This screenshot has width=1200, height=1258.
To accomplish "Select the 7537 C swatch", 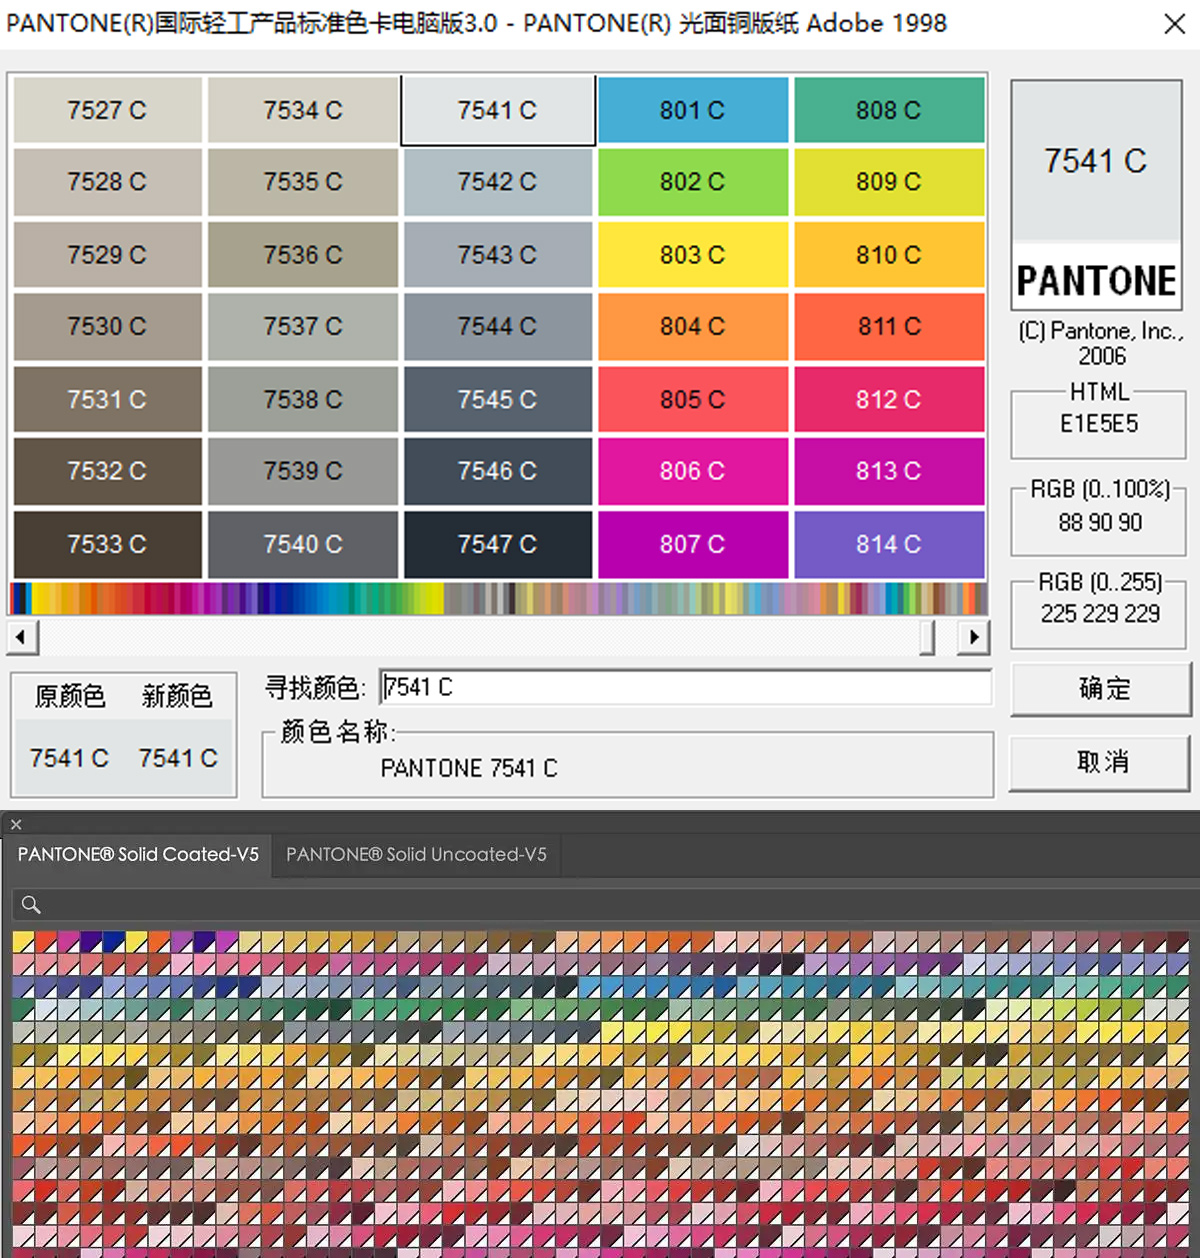I will click(303, 327).
